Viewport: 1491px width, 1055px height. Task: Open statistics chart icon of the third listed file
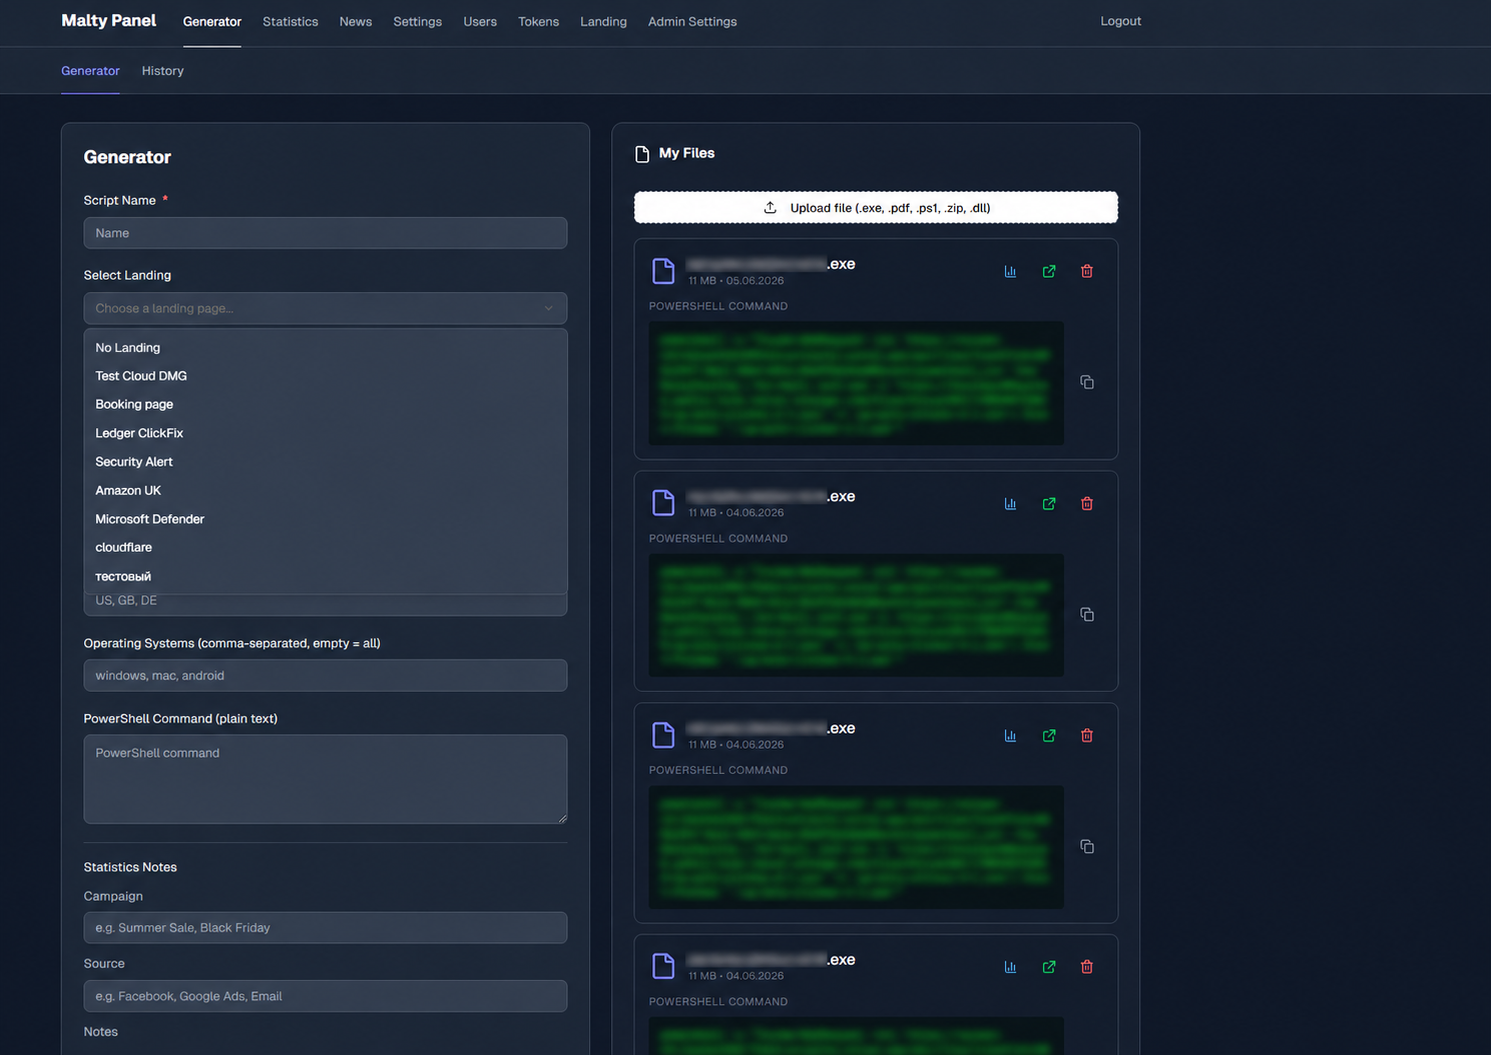click(1010, 736)
